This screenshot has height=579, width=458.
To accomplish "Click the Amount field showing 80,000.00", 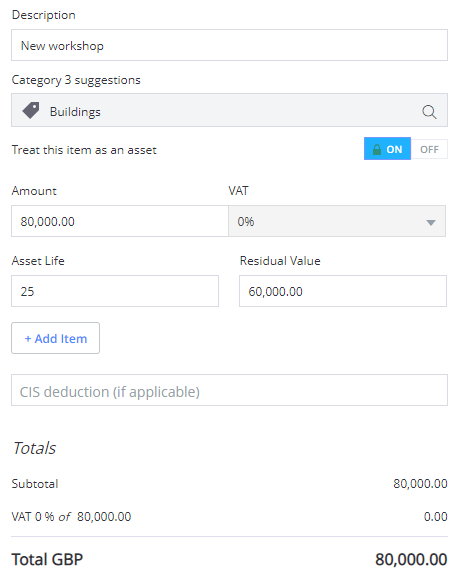I will pos(120,221).
